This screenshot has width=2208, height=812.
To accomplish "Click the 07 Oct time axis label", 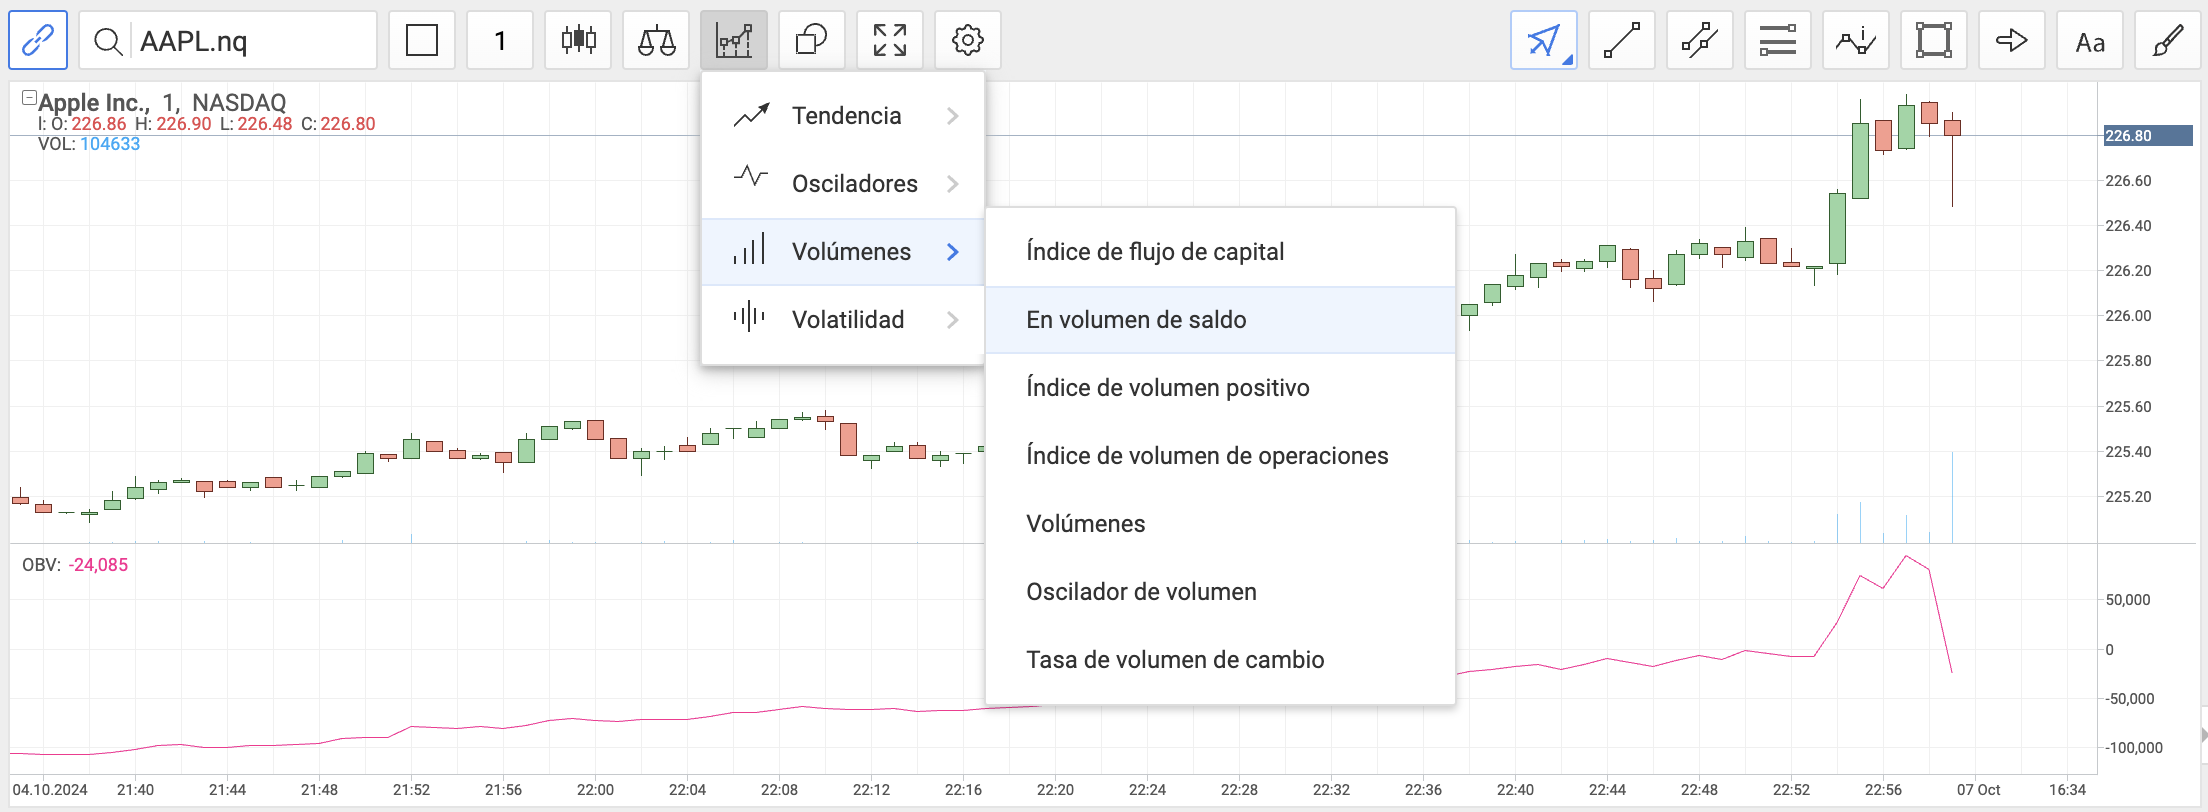I will (x=1979, y=790).
